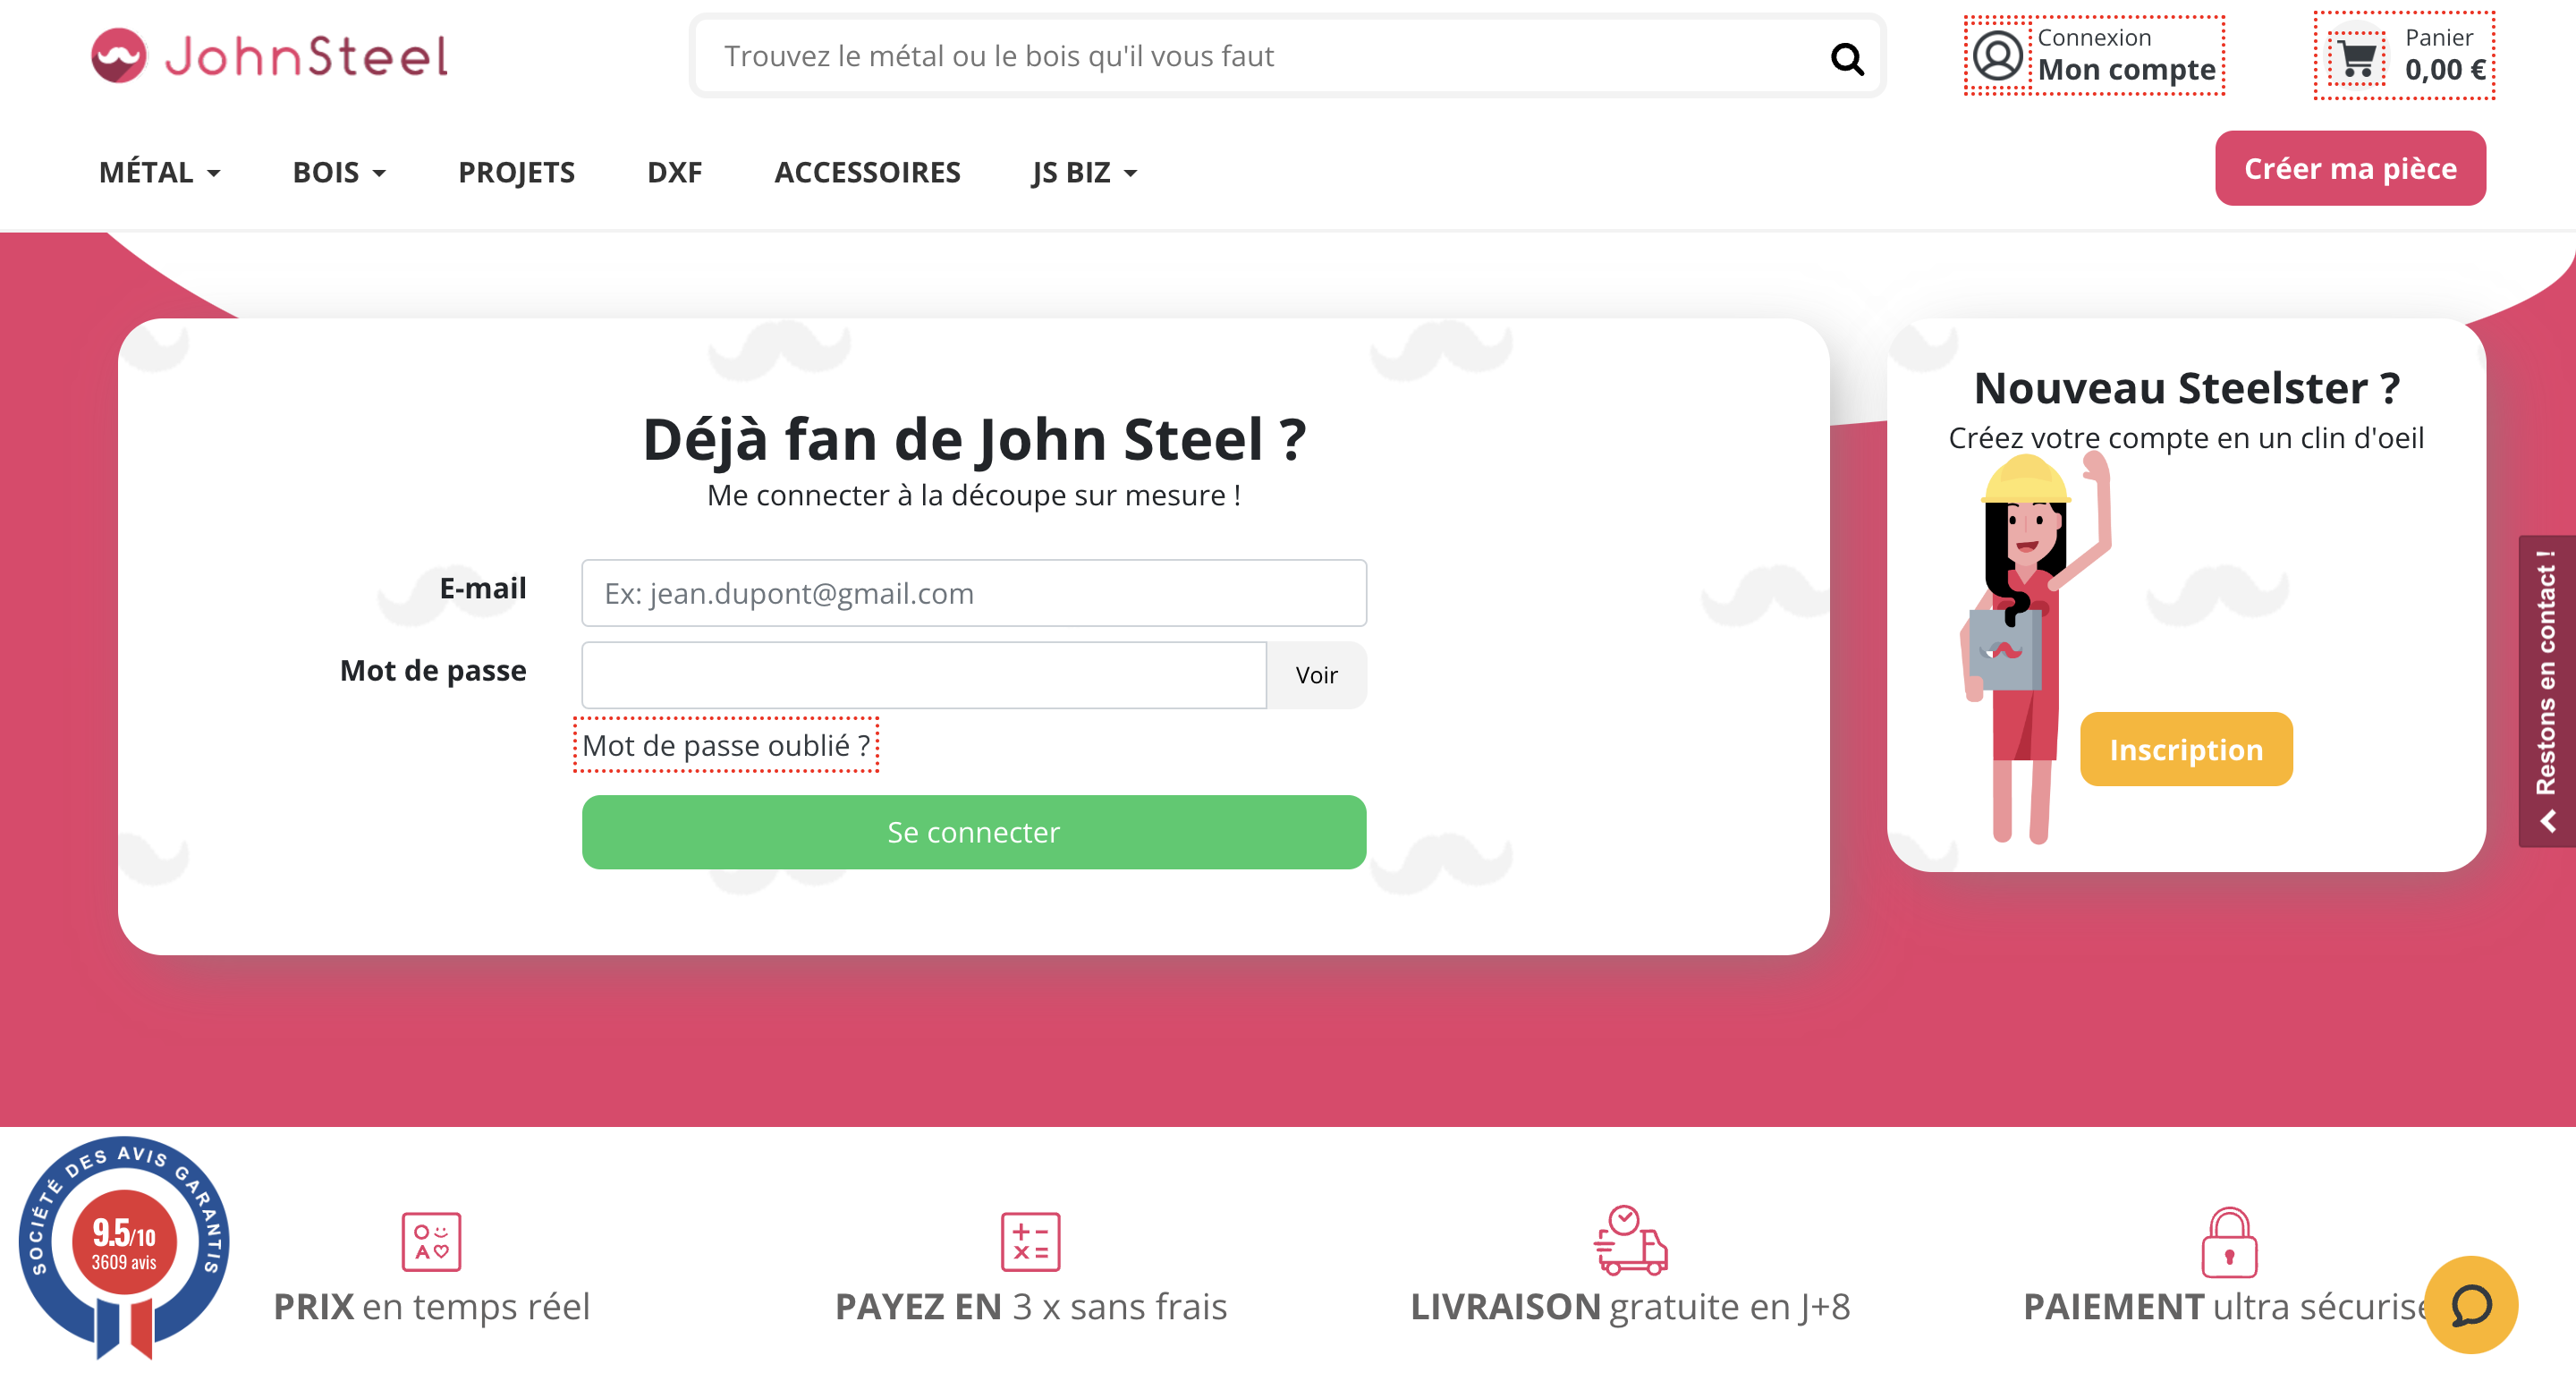Open the shopping cart icon
The height and width of the screenshot is (1381, 2576).
[2356, 60]
